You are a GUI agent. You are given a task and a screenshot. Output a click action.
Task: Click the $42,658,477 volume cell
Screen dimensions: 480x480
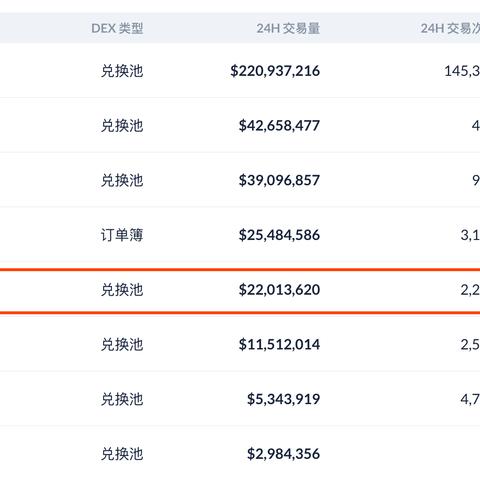(x=279, y=125)
